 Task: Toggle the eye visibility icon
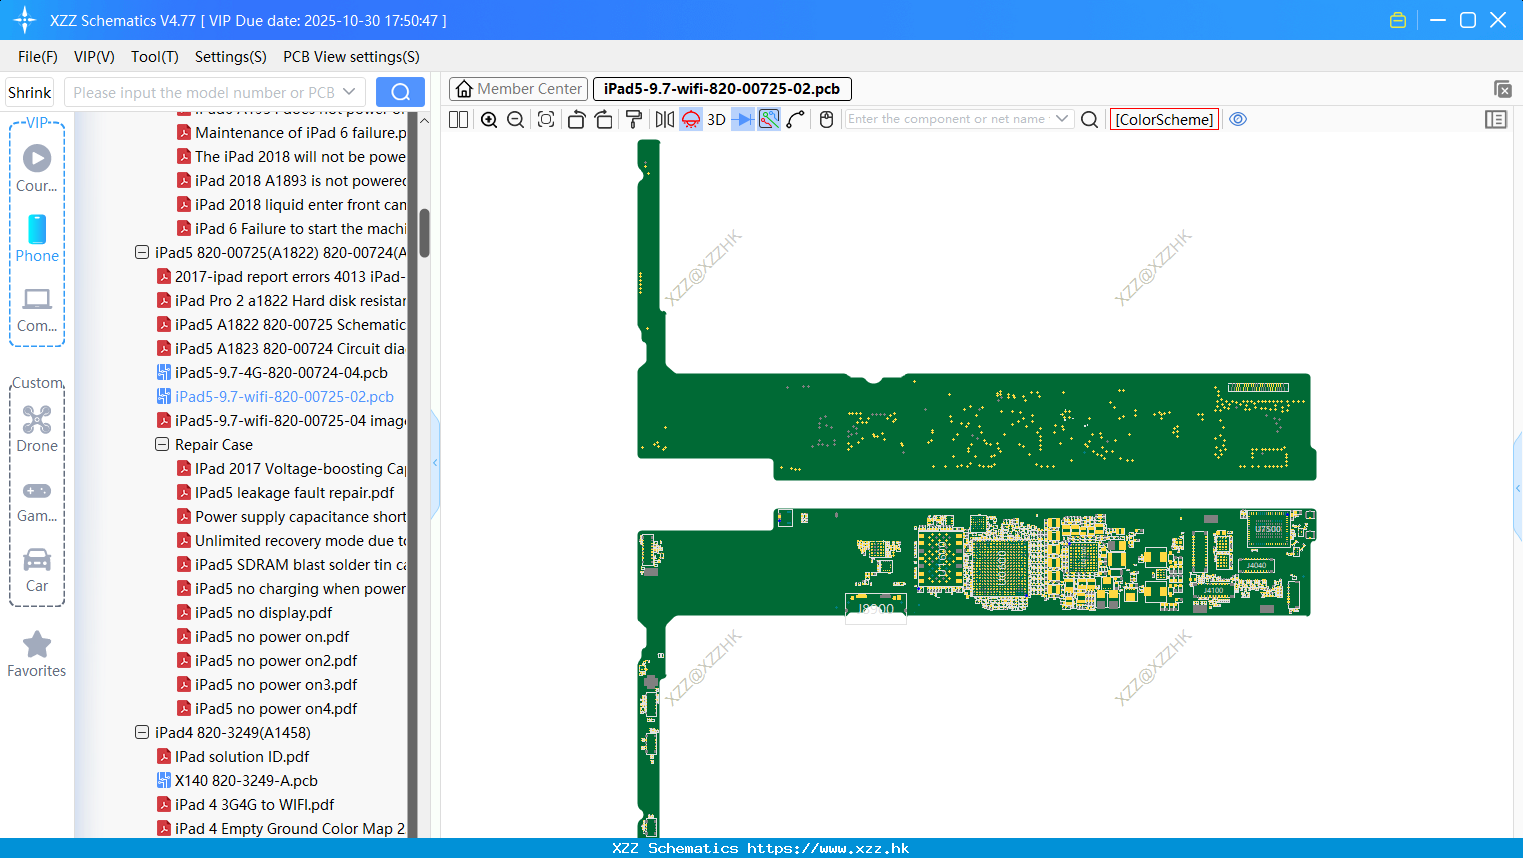1238,119
